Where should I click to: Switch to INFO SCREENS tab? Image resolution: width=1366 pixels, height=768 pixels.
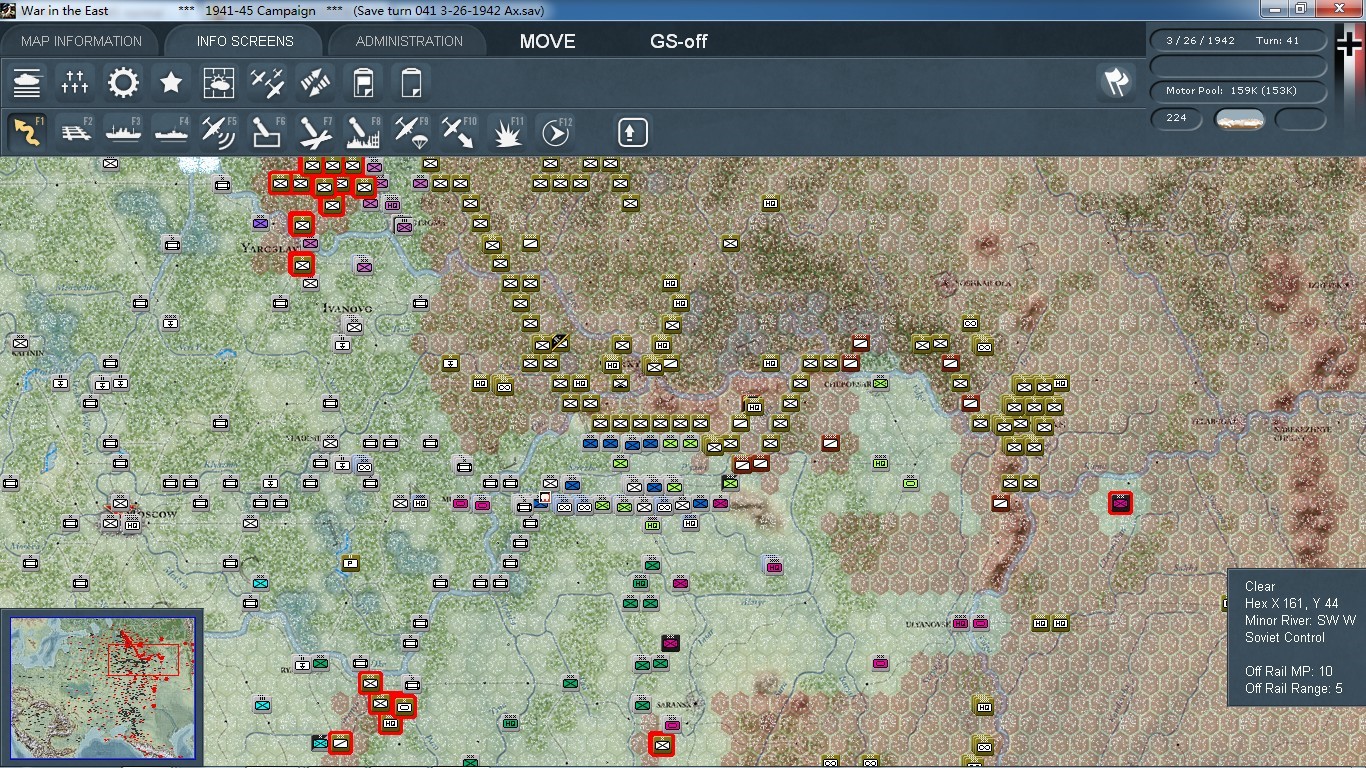[245, 41]
